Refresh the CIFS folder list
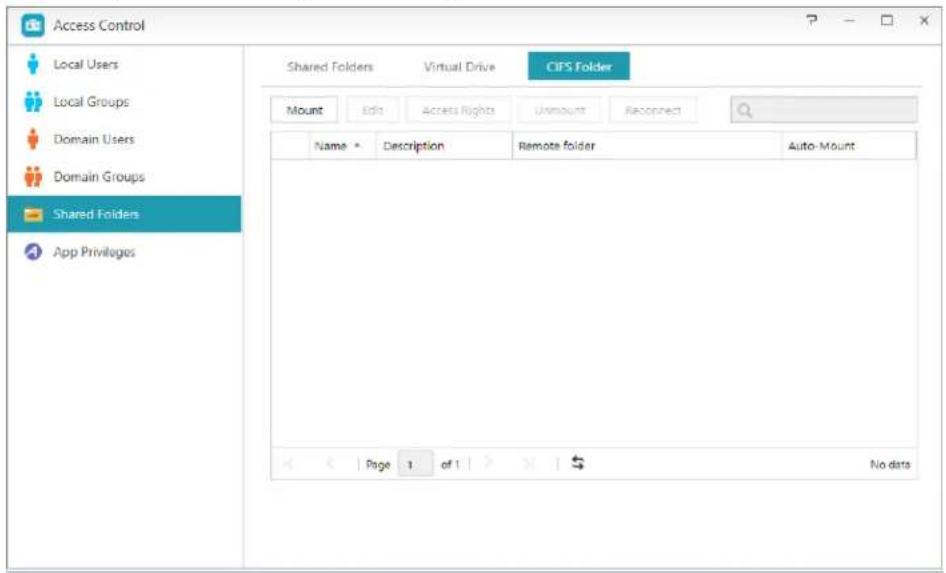Screen dimensions: 946x573 click(577, 463)
